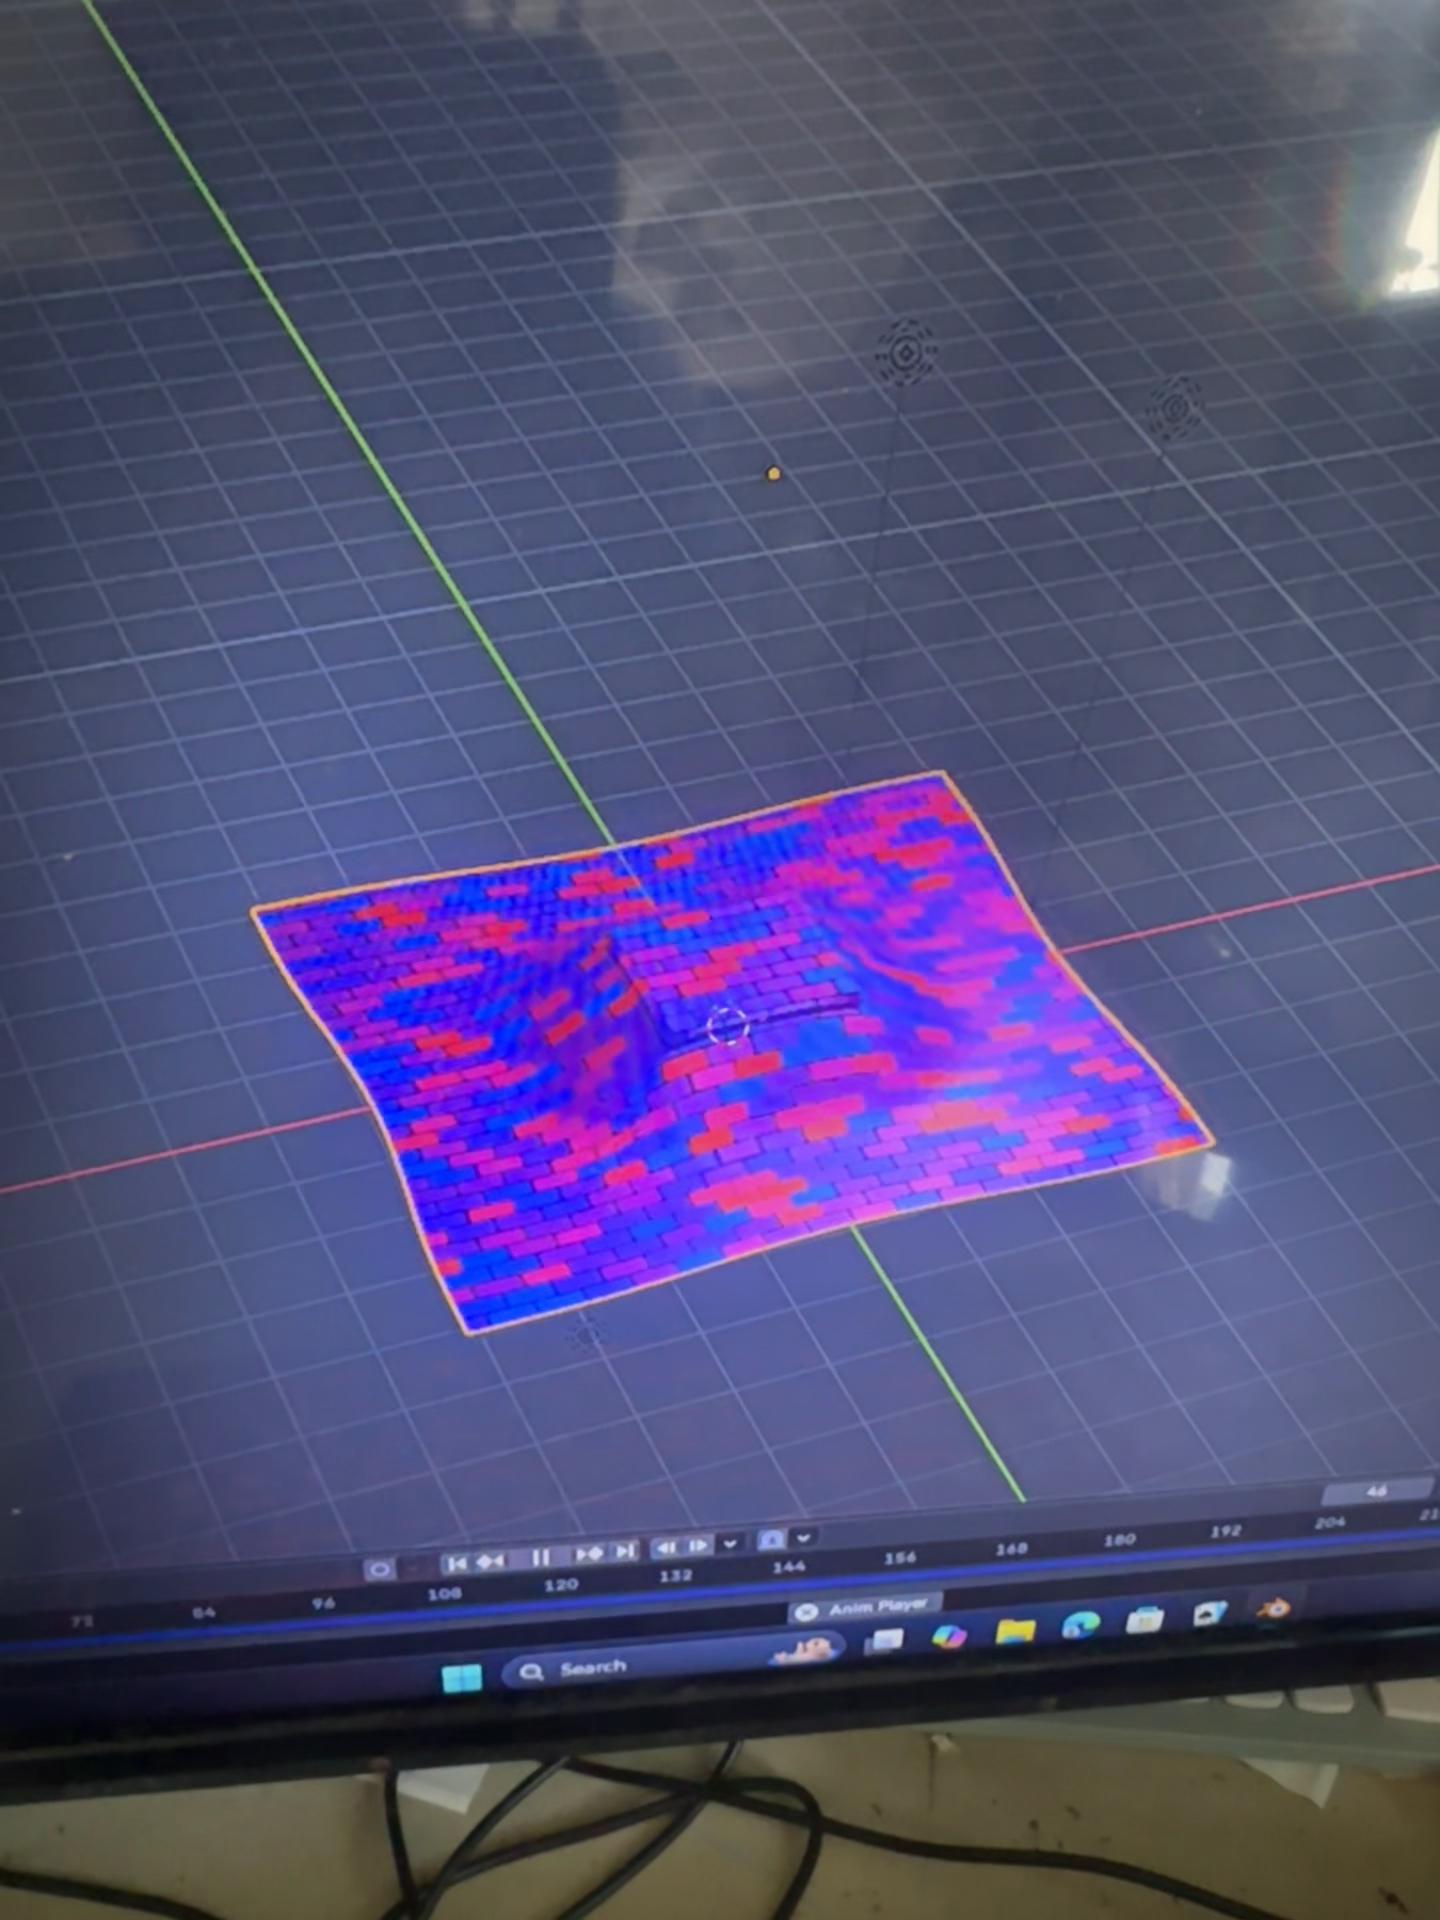Click frame 120 on the timeline
This screenshot has width=1440, height=1920.
561,1584
